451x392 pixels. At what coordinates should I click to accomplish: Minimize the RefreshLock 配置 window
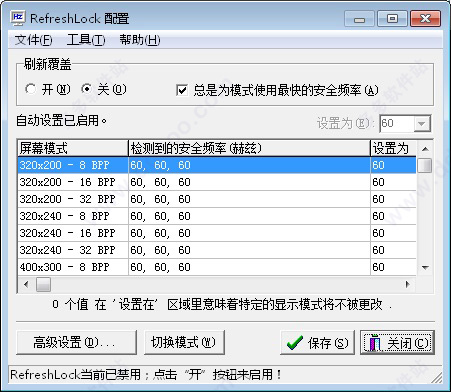click(x=359, y=19)
